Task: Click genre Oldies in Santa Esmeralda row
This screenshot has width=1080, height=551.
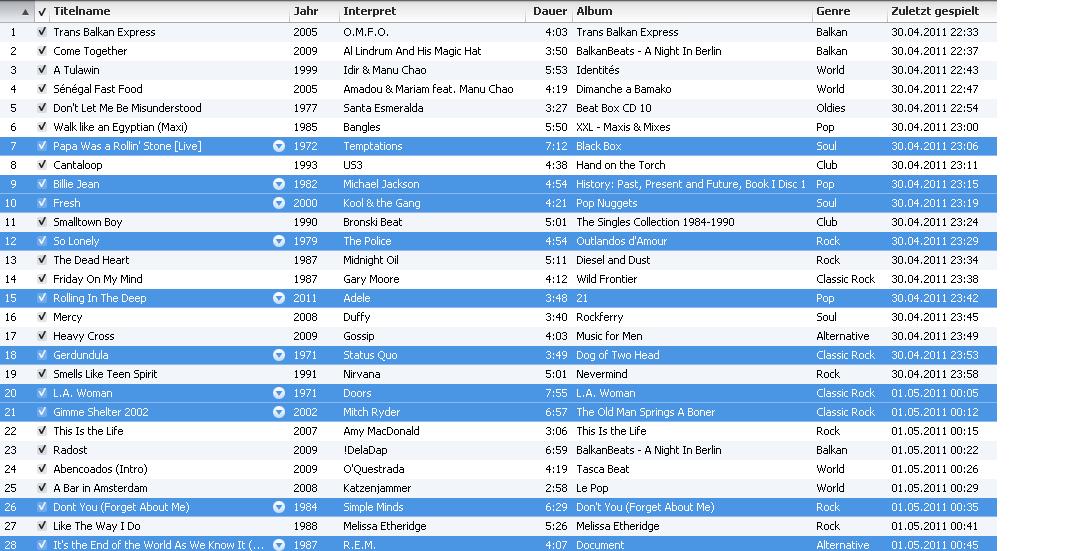Action: 831,108
